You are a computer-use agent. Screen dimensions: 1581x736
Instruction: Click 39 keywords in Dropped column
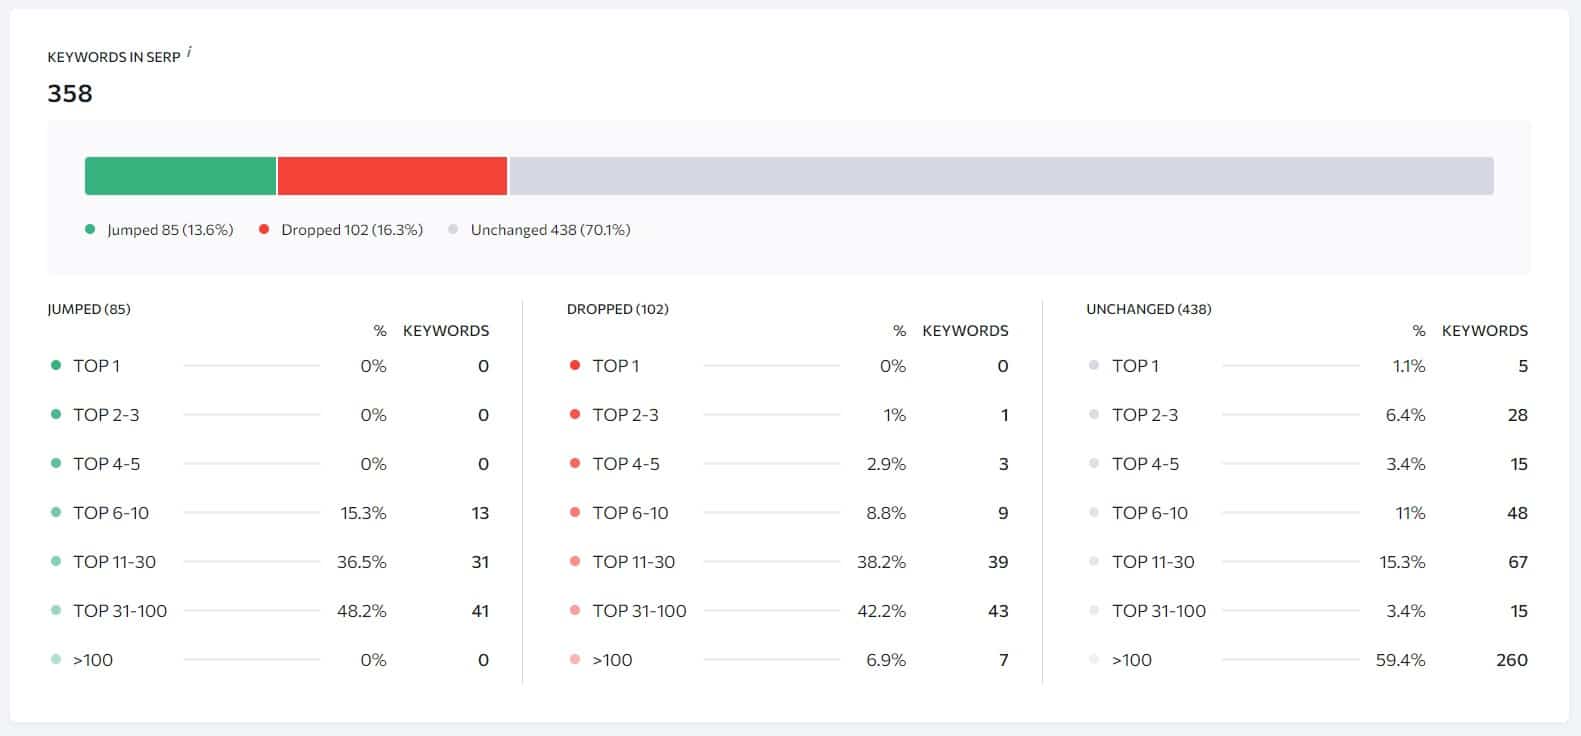click(x=998, y=562)
